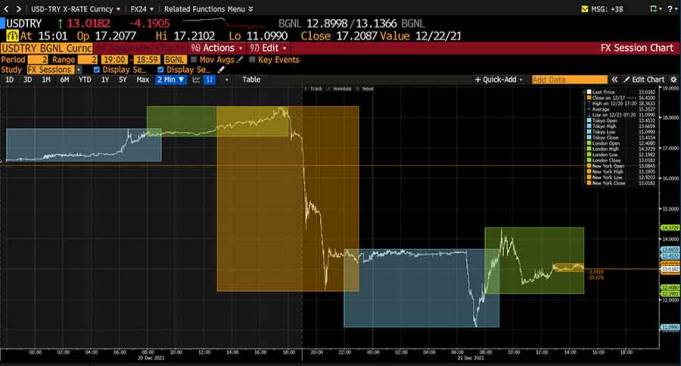Open the Actions dropdown menu
The width and height of the screenshot is (681, 366).
pyautogui.click(x=217, y=48)
